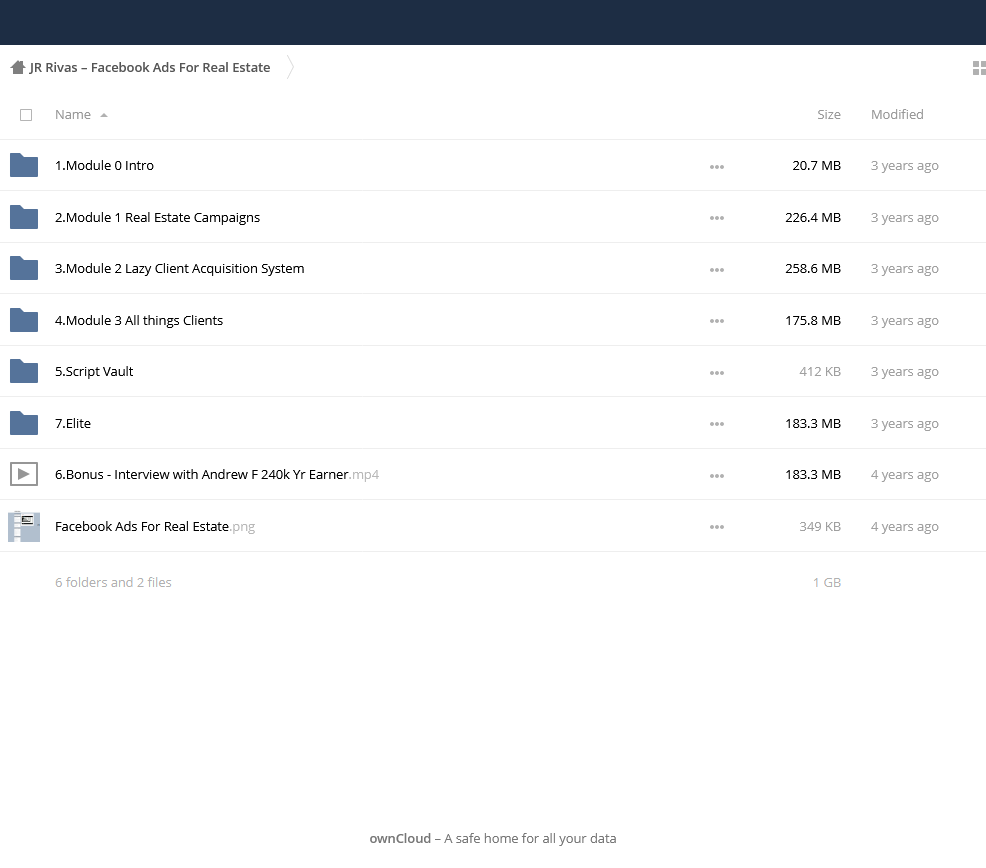Show more options for All things Clients

point(717,321)
